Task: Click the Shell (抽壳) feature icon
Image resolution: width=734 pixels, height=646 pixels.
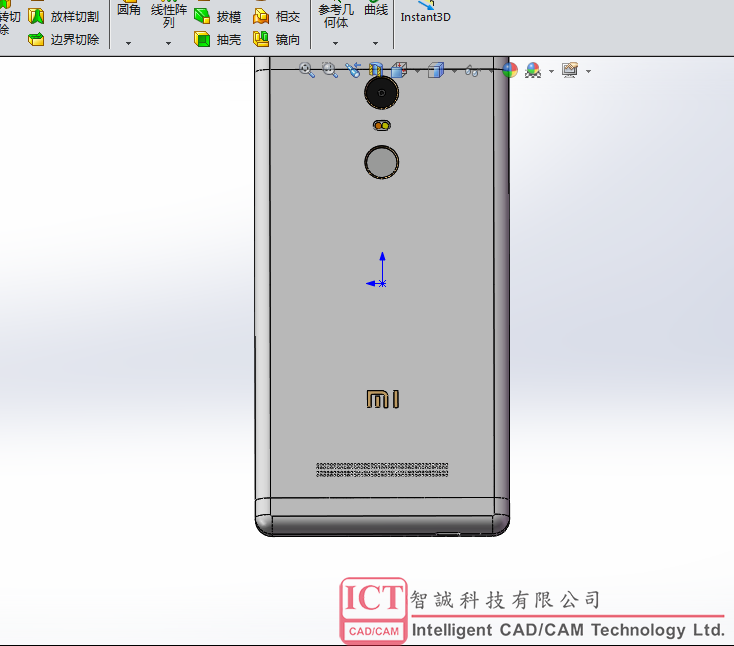Action: [x=202, y=39]
